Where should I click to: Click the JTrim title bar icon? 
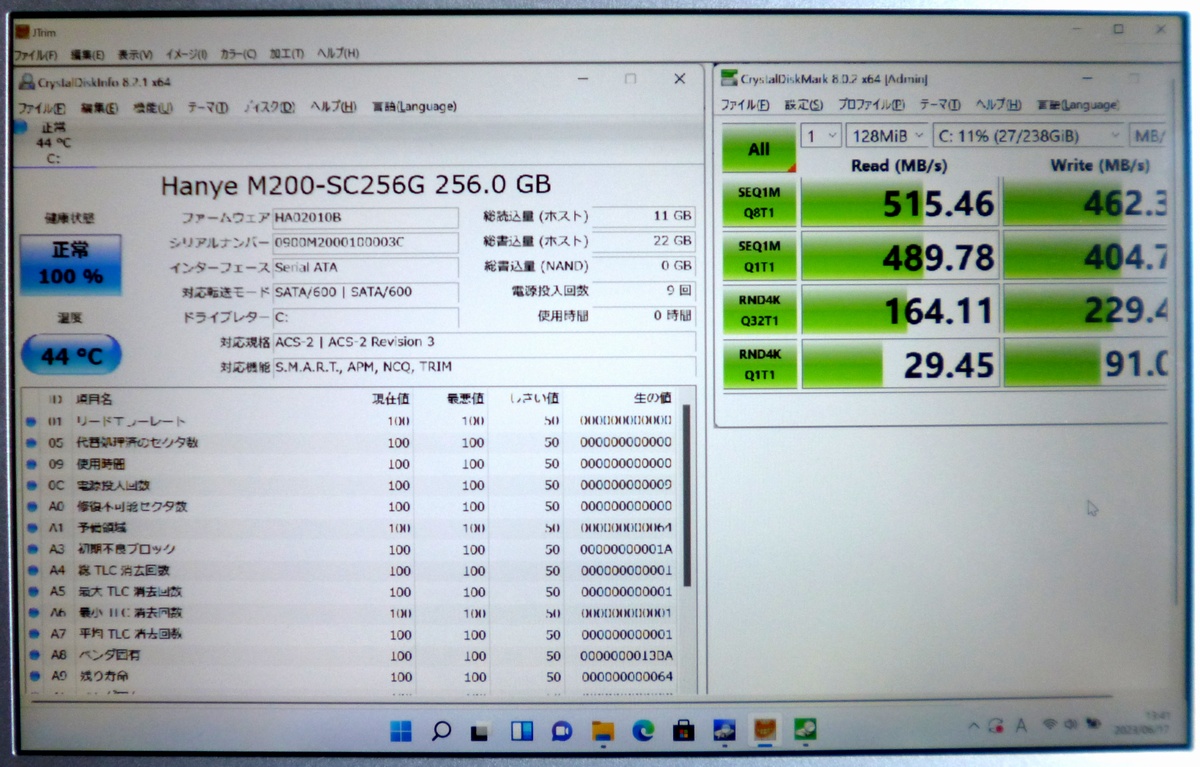(x=21, y=32)
